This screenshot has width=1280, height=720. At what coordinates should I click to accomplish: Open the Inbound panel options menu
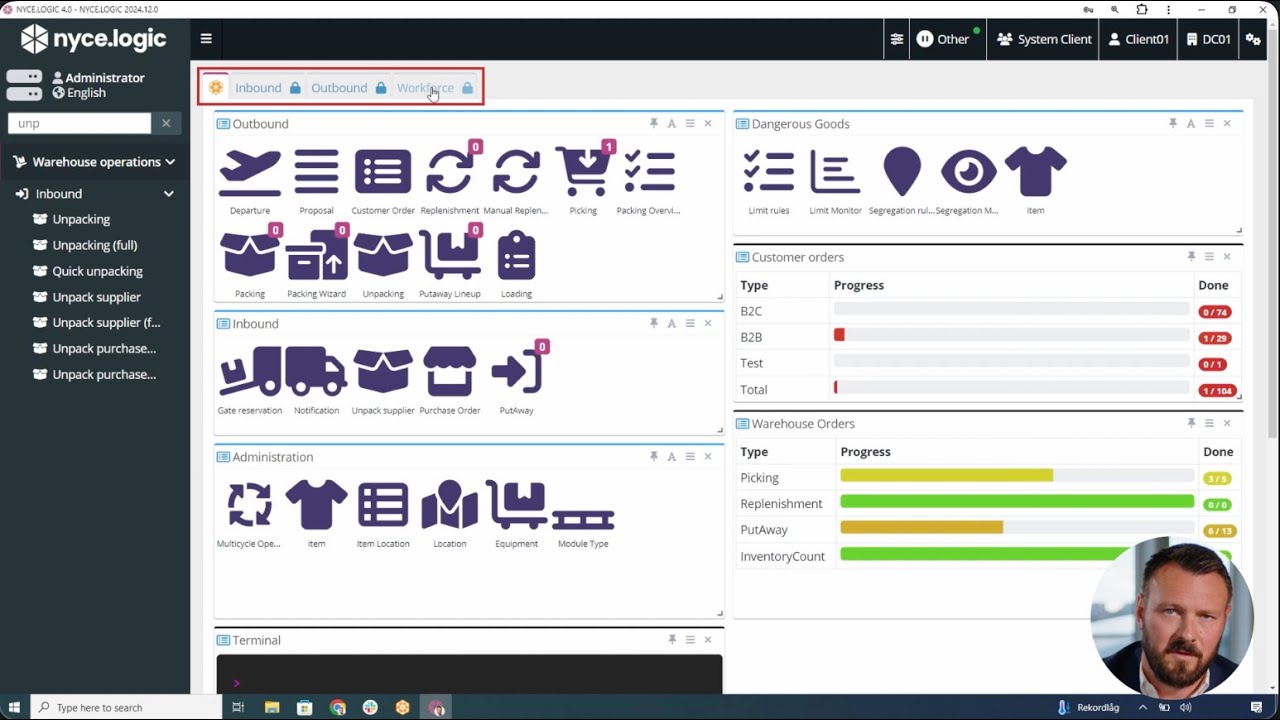pos(690,323)
